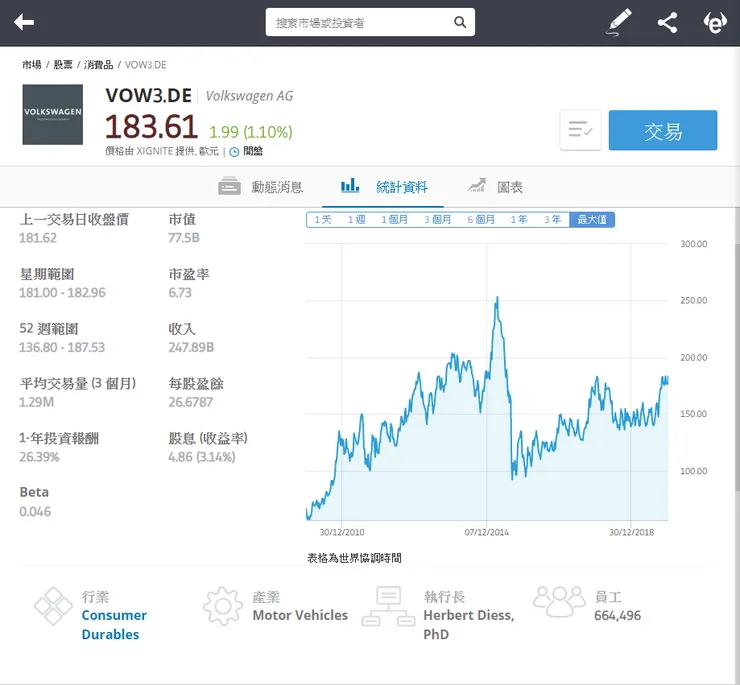Select the 最大值 chart range
The width and height of the screenshot is (740, 685).
point(592,220)
